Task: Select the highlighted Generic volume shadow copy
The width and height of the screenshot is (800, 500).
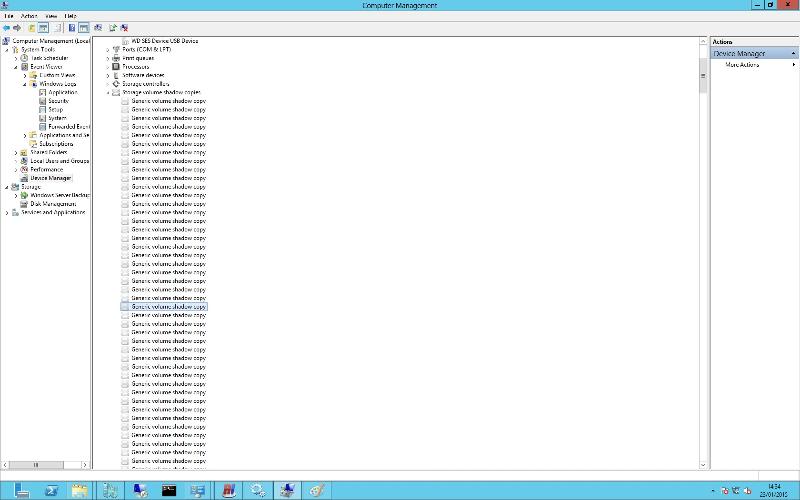Action: click(168, 307)
